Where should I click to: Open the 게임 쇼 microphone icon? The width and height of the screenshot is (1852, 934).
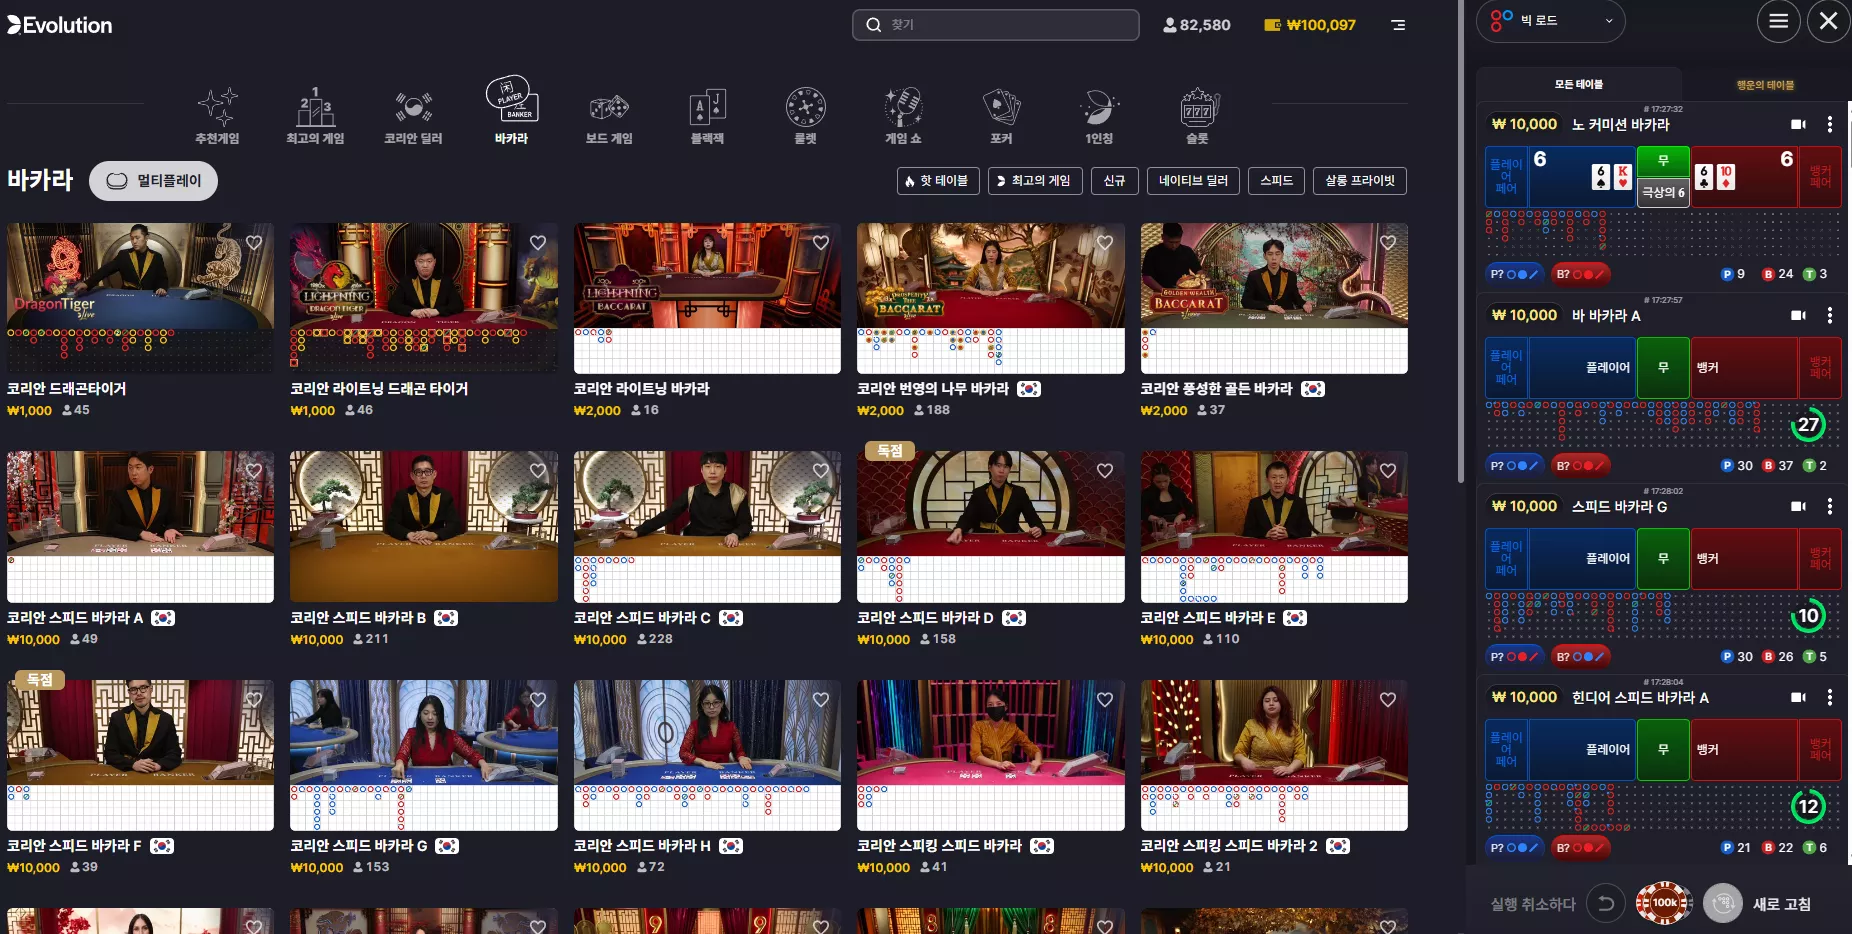point(903,107)
